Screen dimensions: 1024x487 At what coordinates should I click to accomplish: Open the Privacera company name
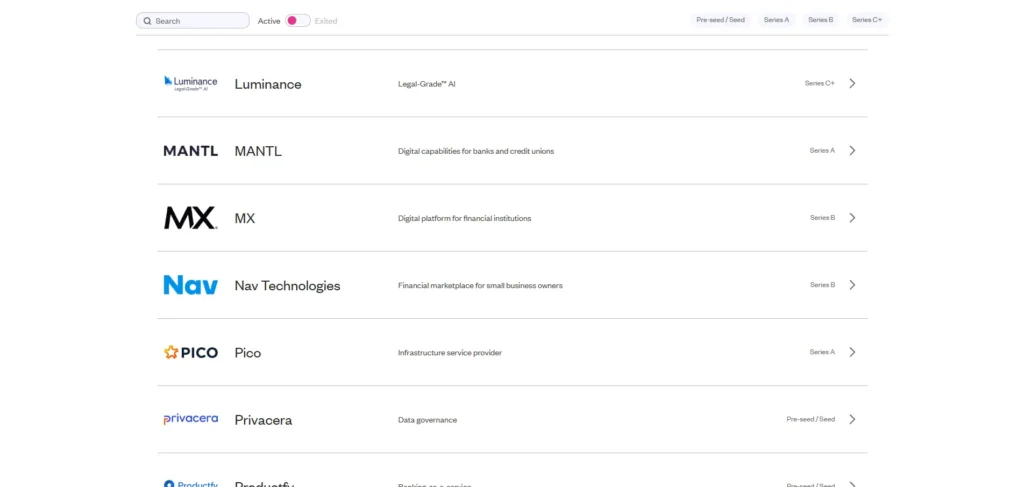pos(263,420)
